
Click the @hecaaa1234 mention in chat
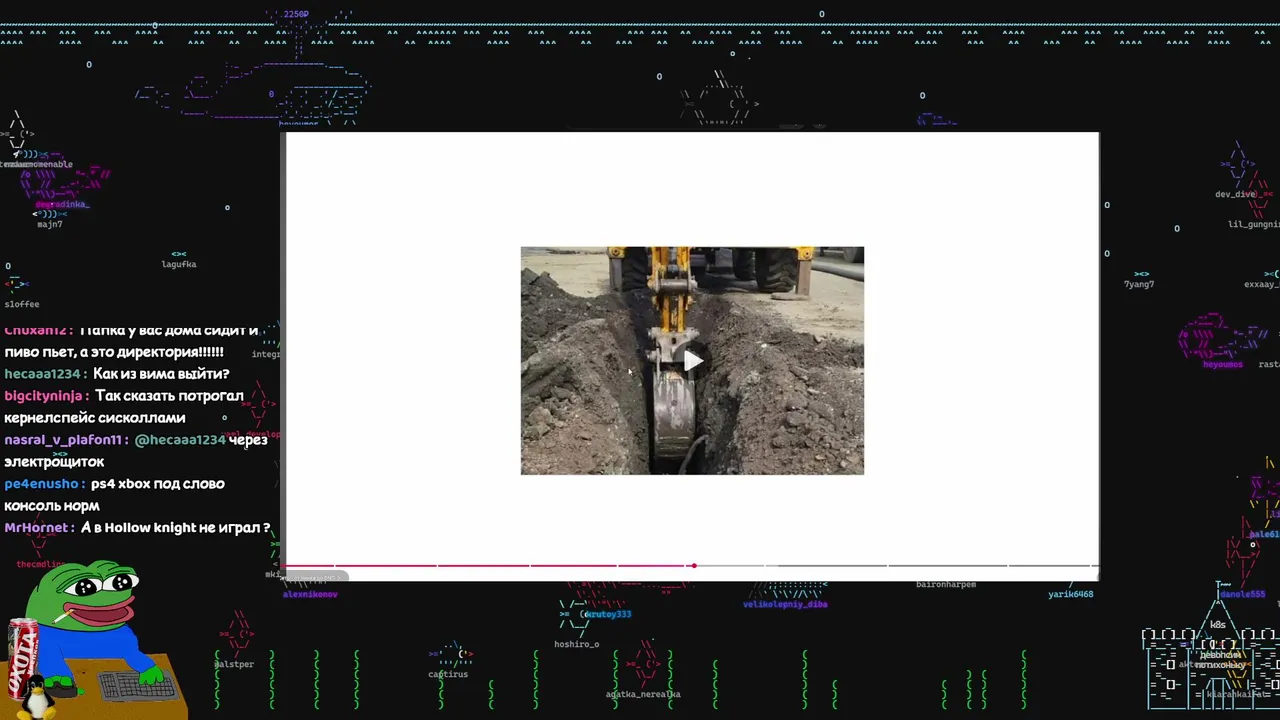(180, 440)
